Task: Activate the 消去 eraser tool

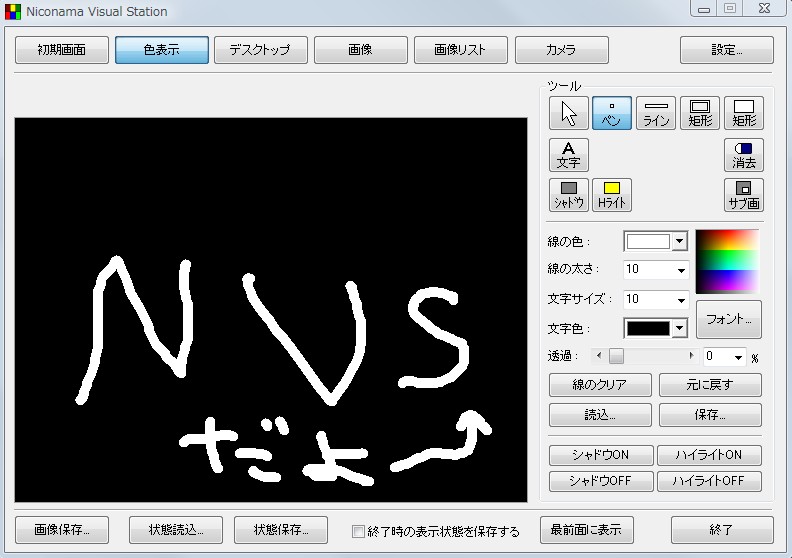Action: 744,155
